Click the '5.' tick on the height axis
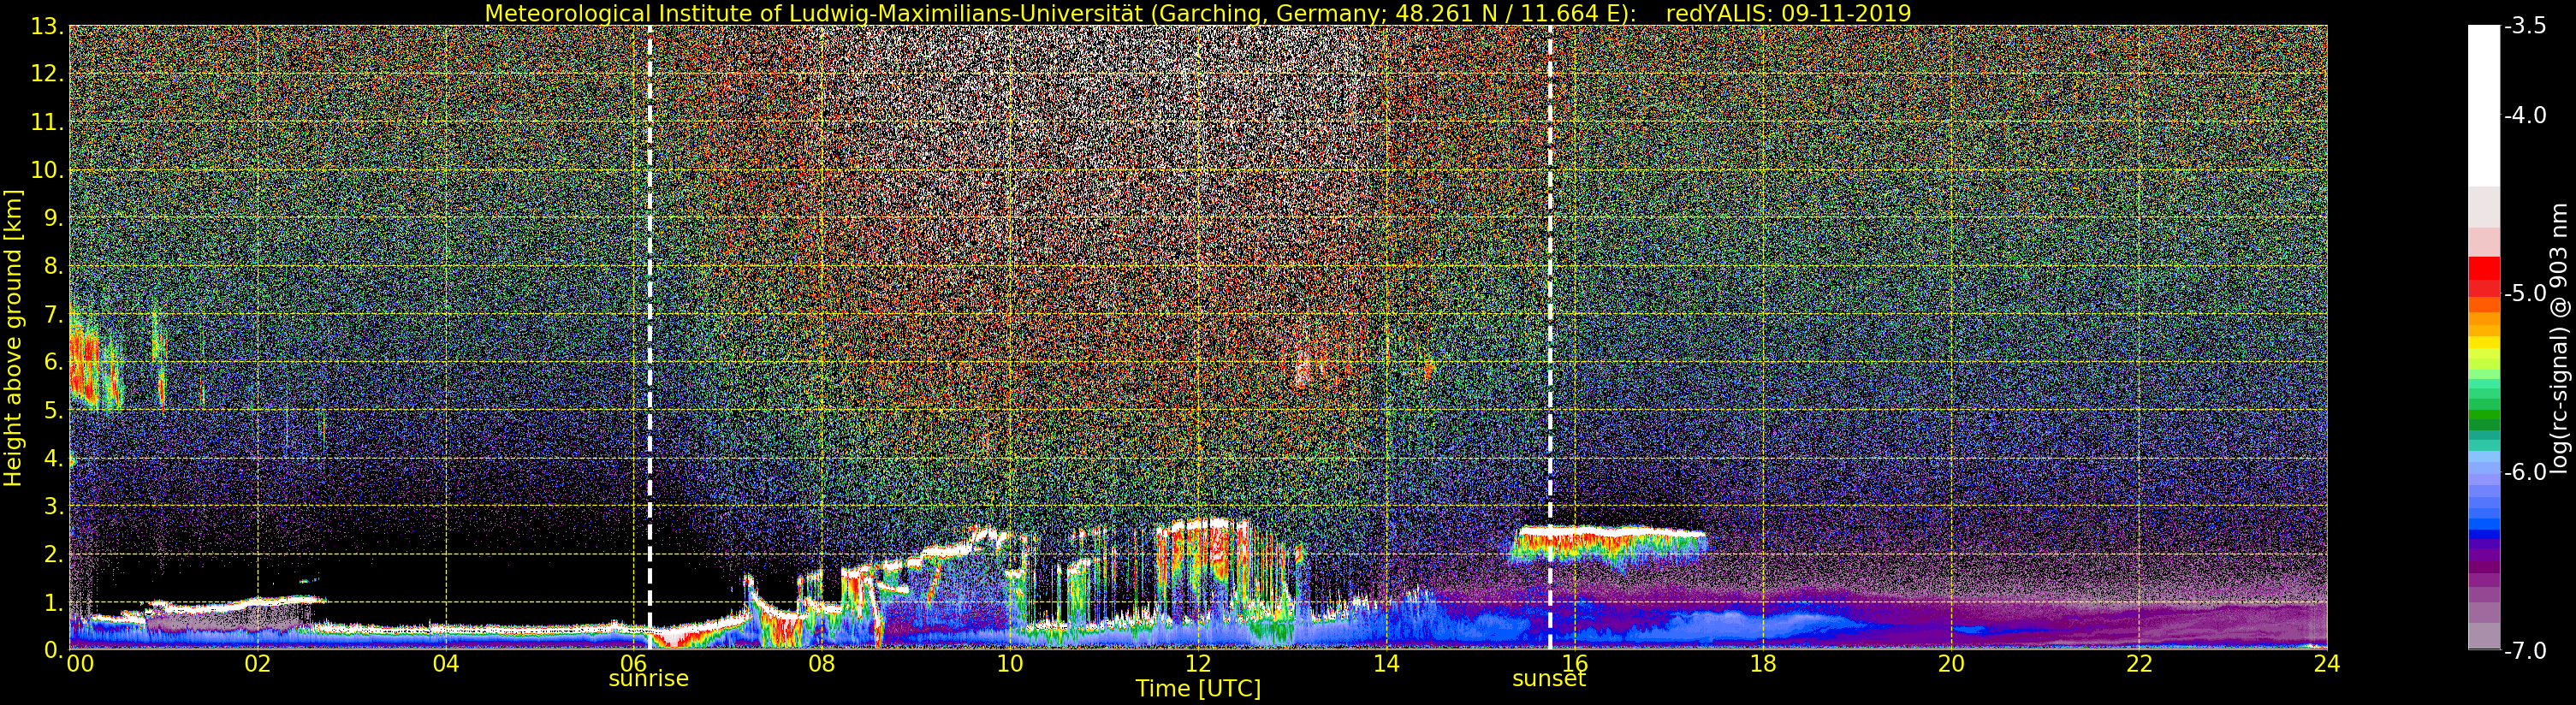The image size is (2576, 705). [x=54, y=410]
